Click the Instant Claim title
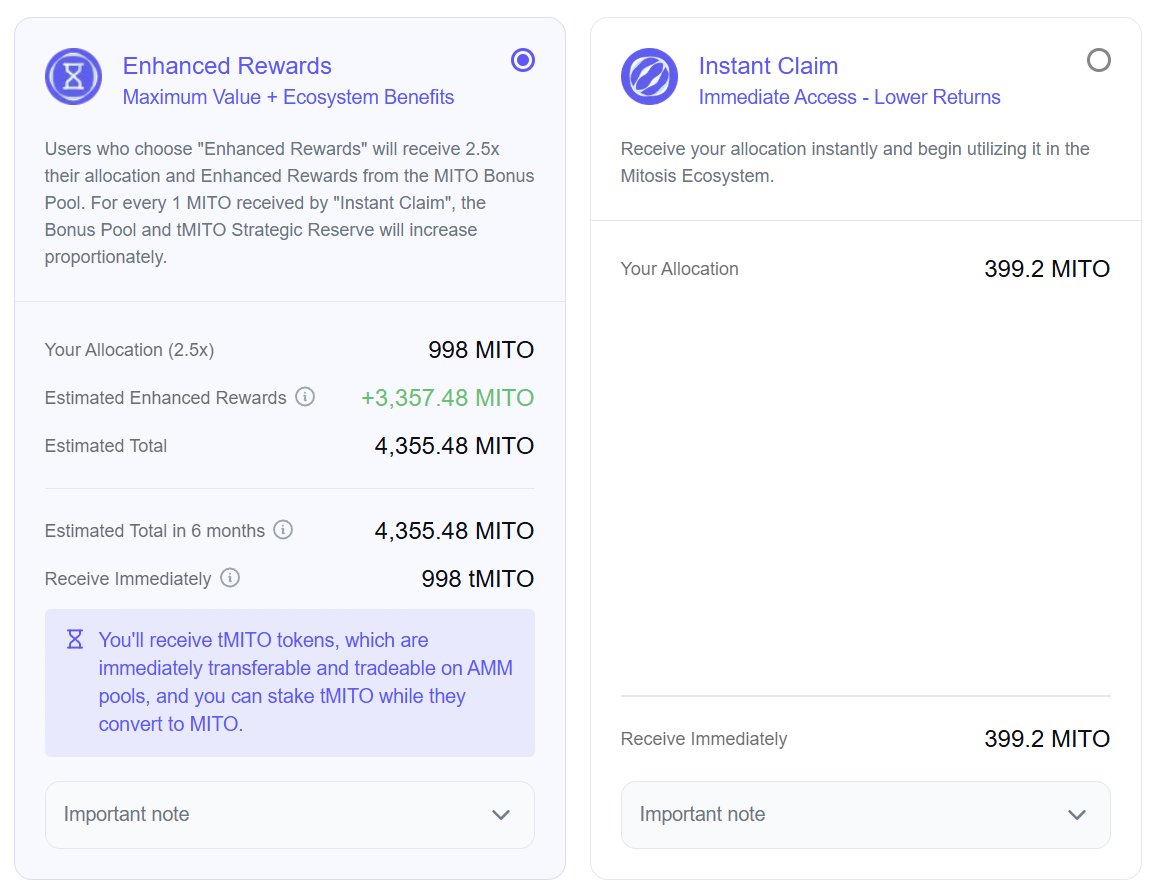The image size is (1170, 894). [x=768, y=66]
